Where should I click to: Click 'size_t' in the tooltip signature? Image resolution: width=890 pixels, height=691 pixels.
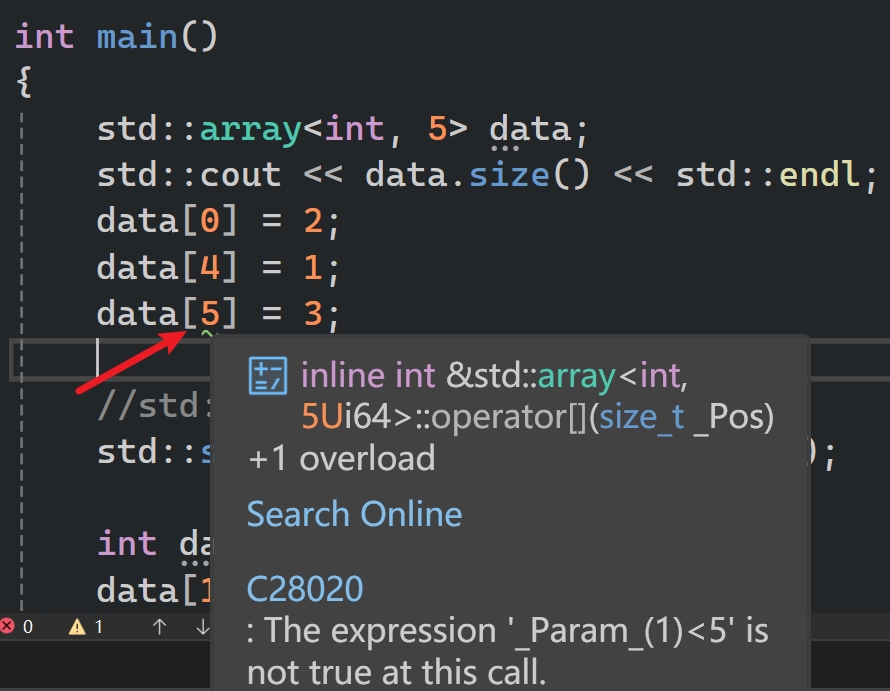pyautogui.click(x=645, y=417)
